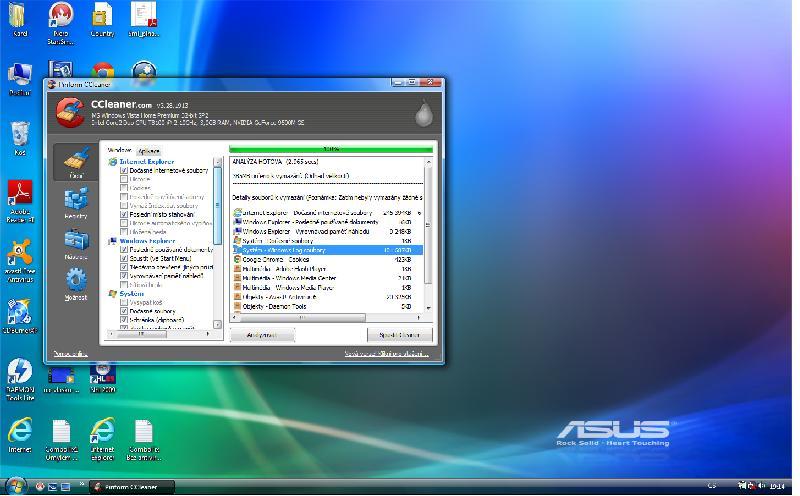Click the Switch Between Windows quick launch icon

(x=53, y=486)
